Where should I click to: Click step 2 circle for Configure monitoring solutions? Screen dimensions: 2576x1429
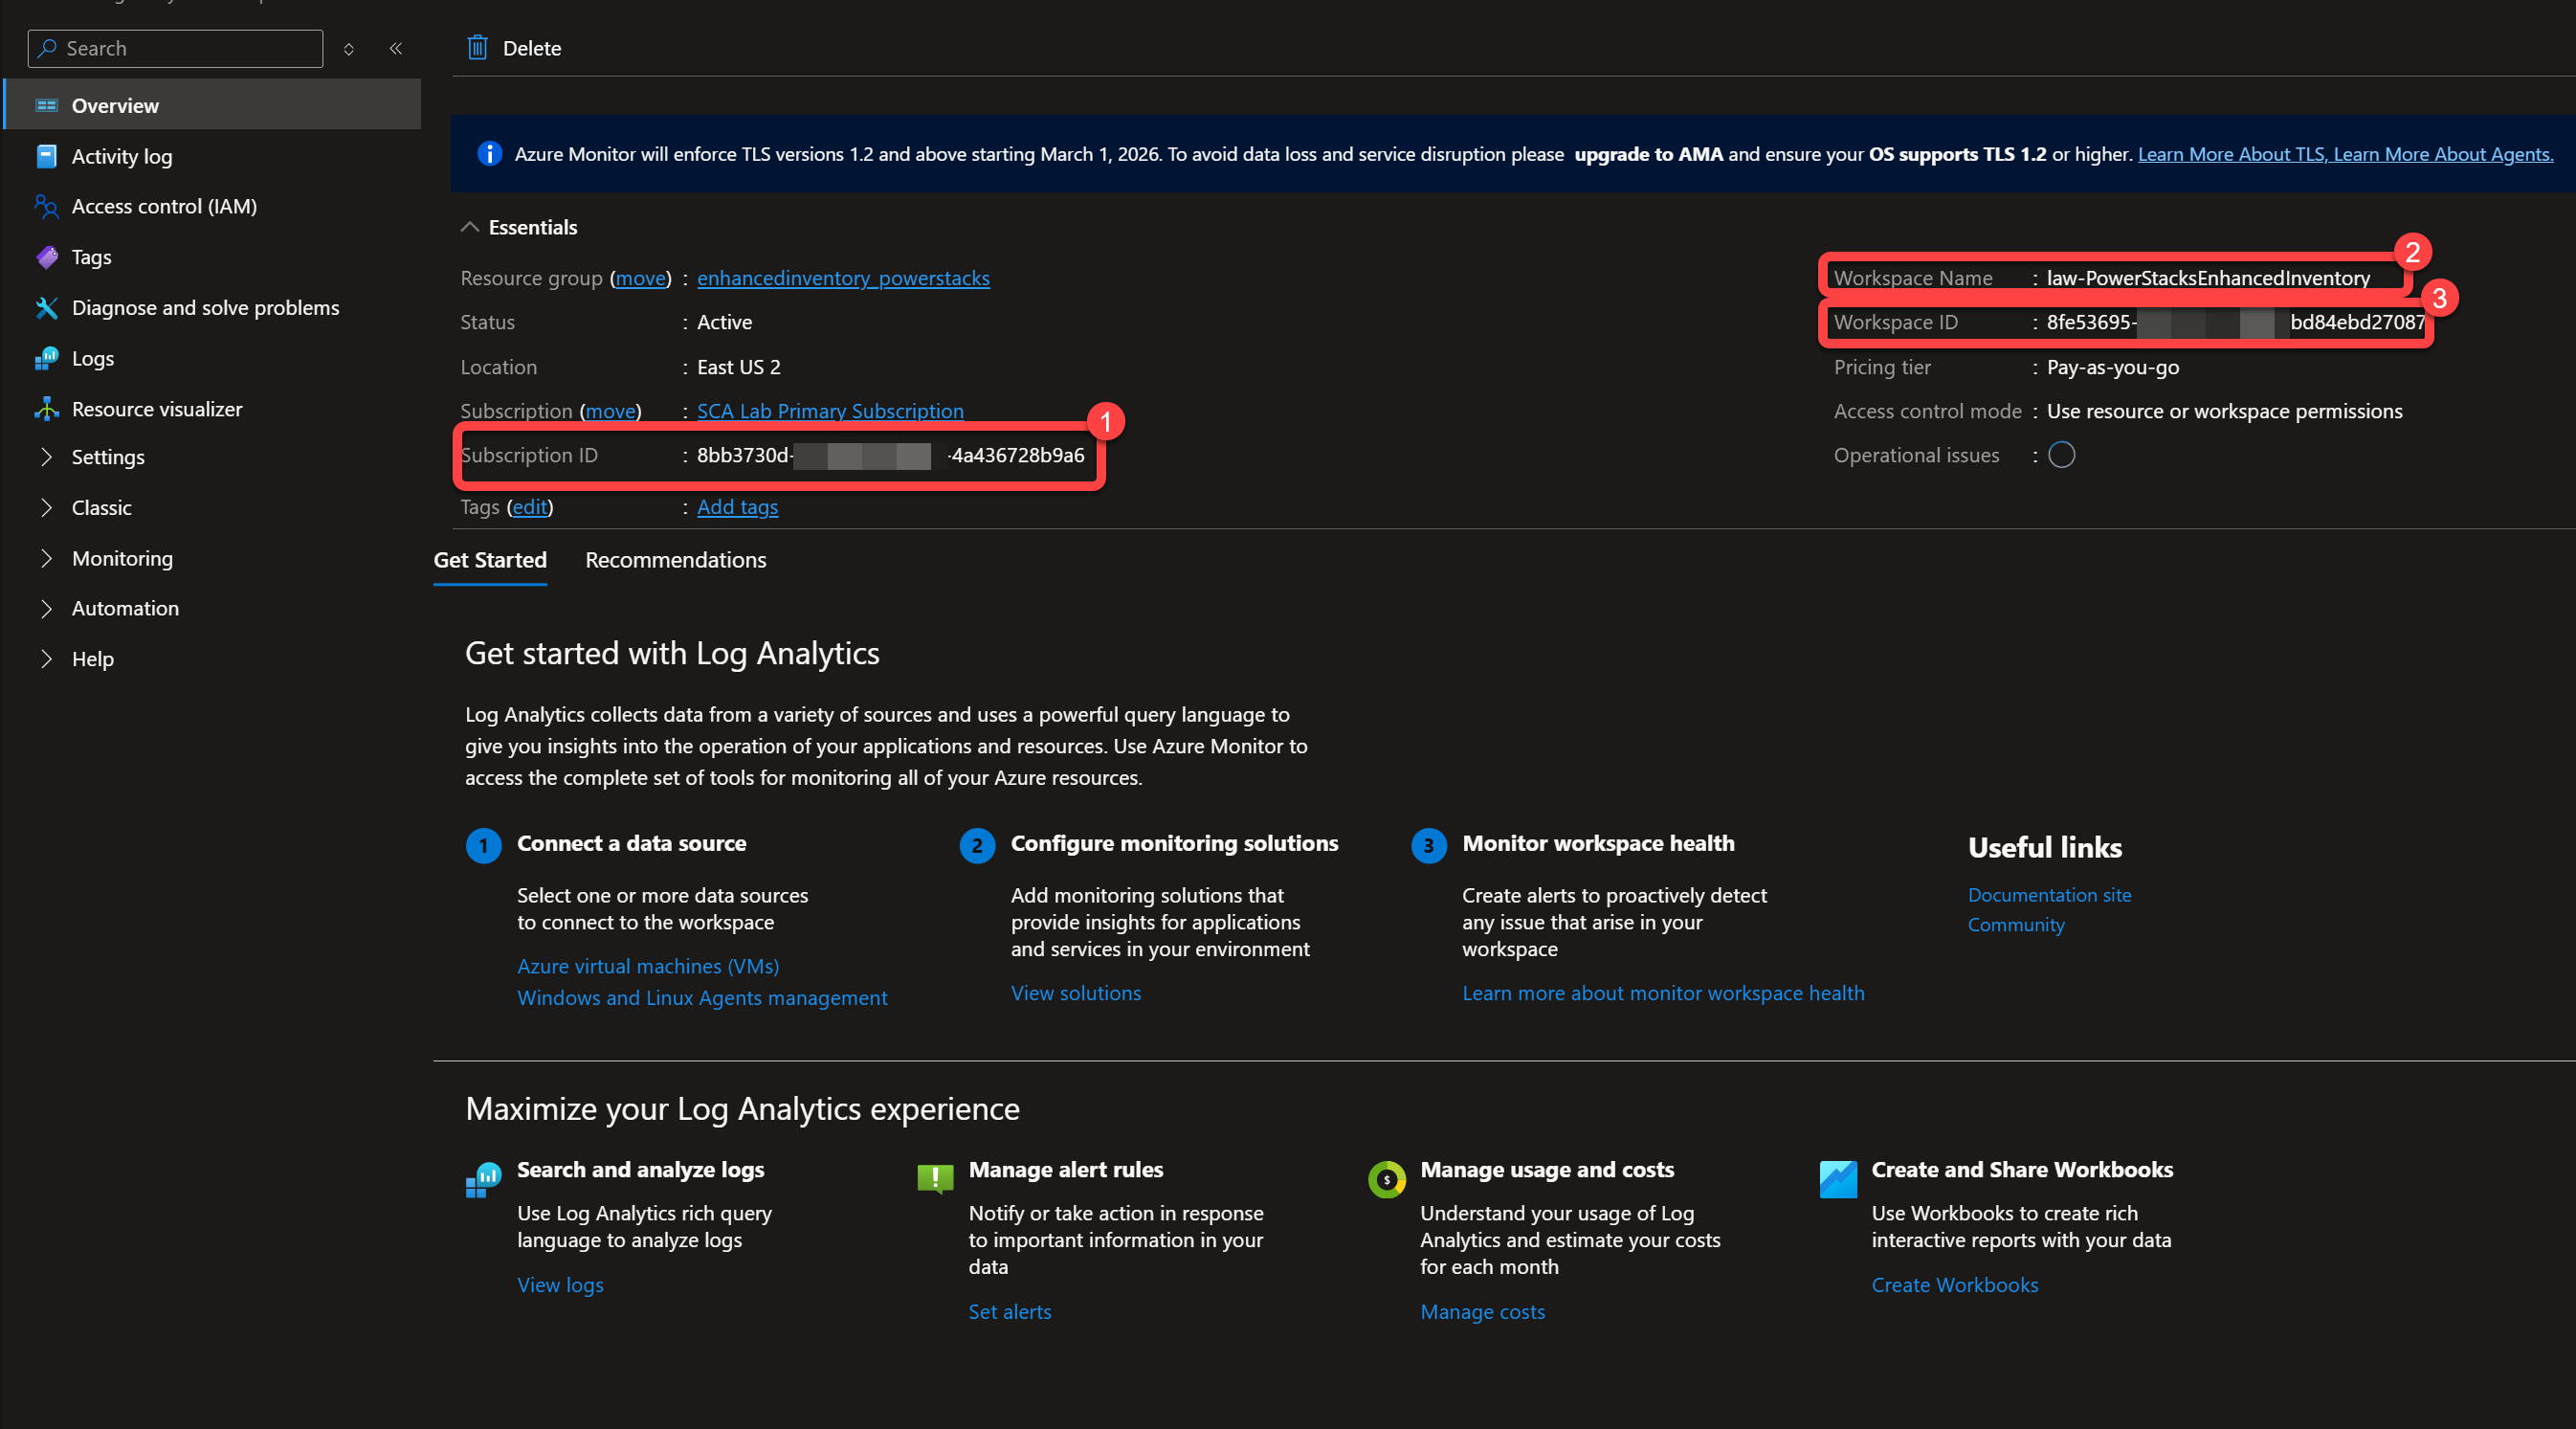977,846
